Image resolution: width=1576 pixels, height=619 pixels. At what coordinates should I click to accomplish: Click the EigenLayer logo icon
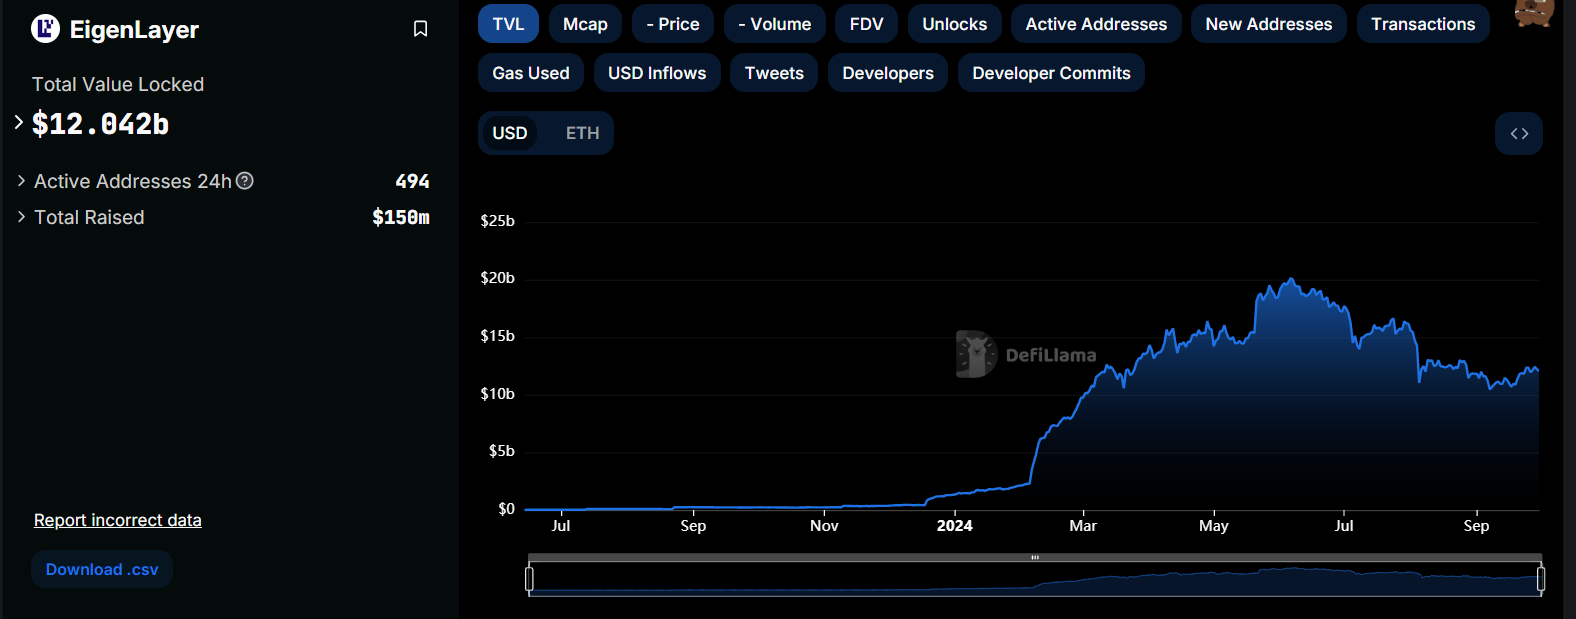click(x=45, y=29)
